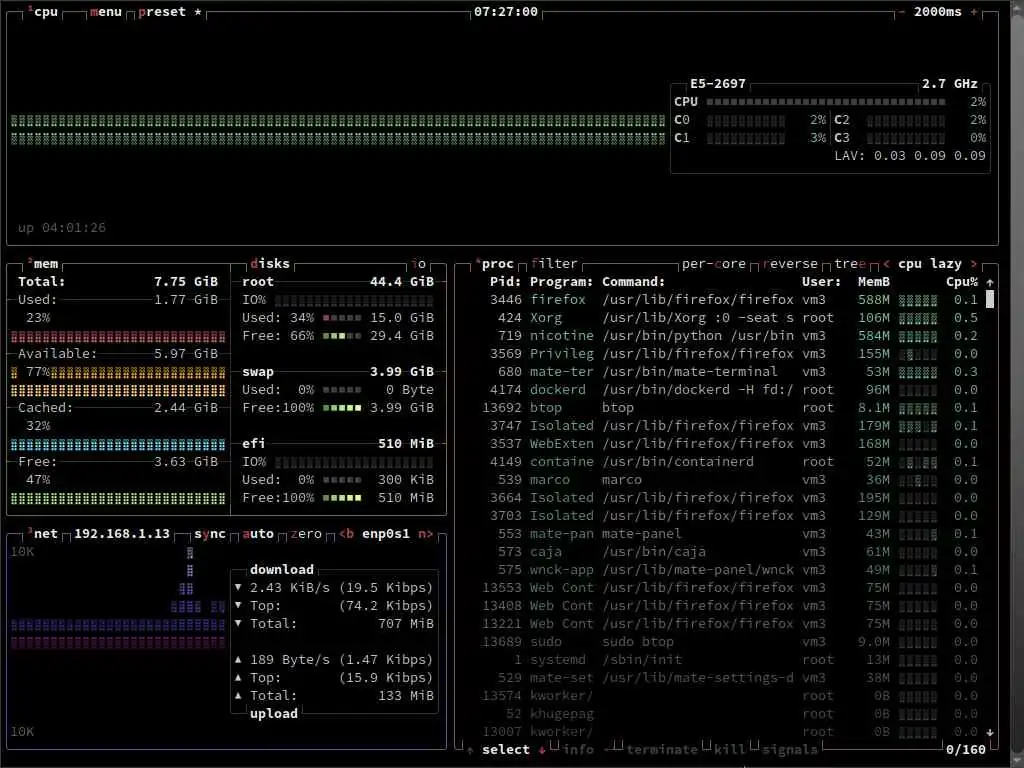The height and width of the screenshot is (768, 1024).
Task: Click zero to reset net totals
Action: click(306, 534)
